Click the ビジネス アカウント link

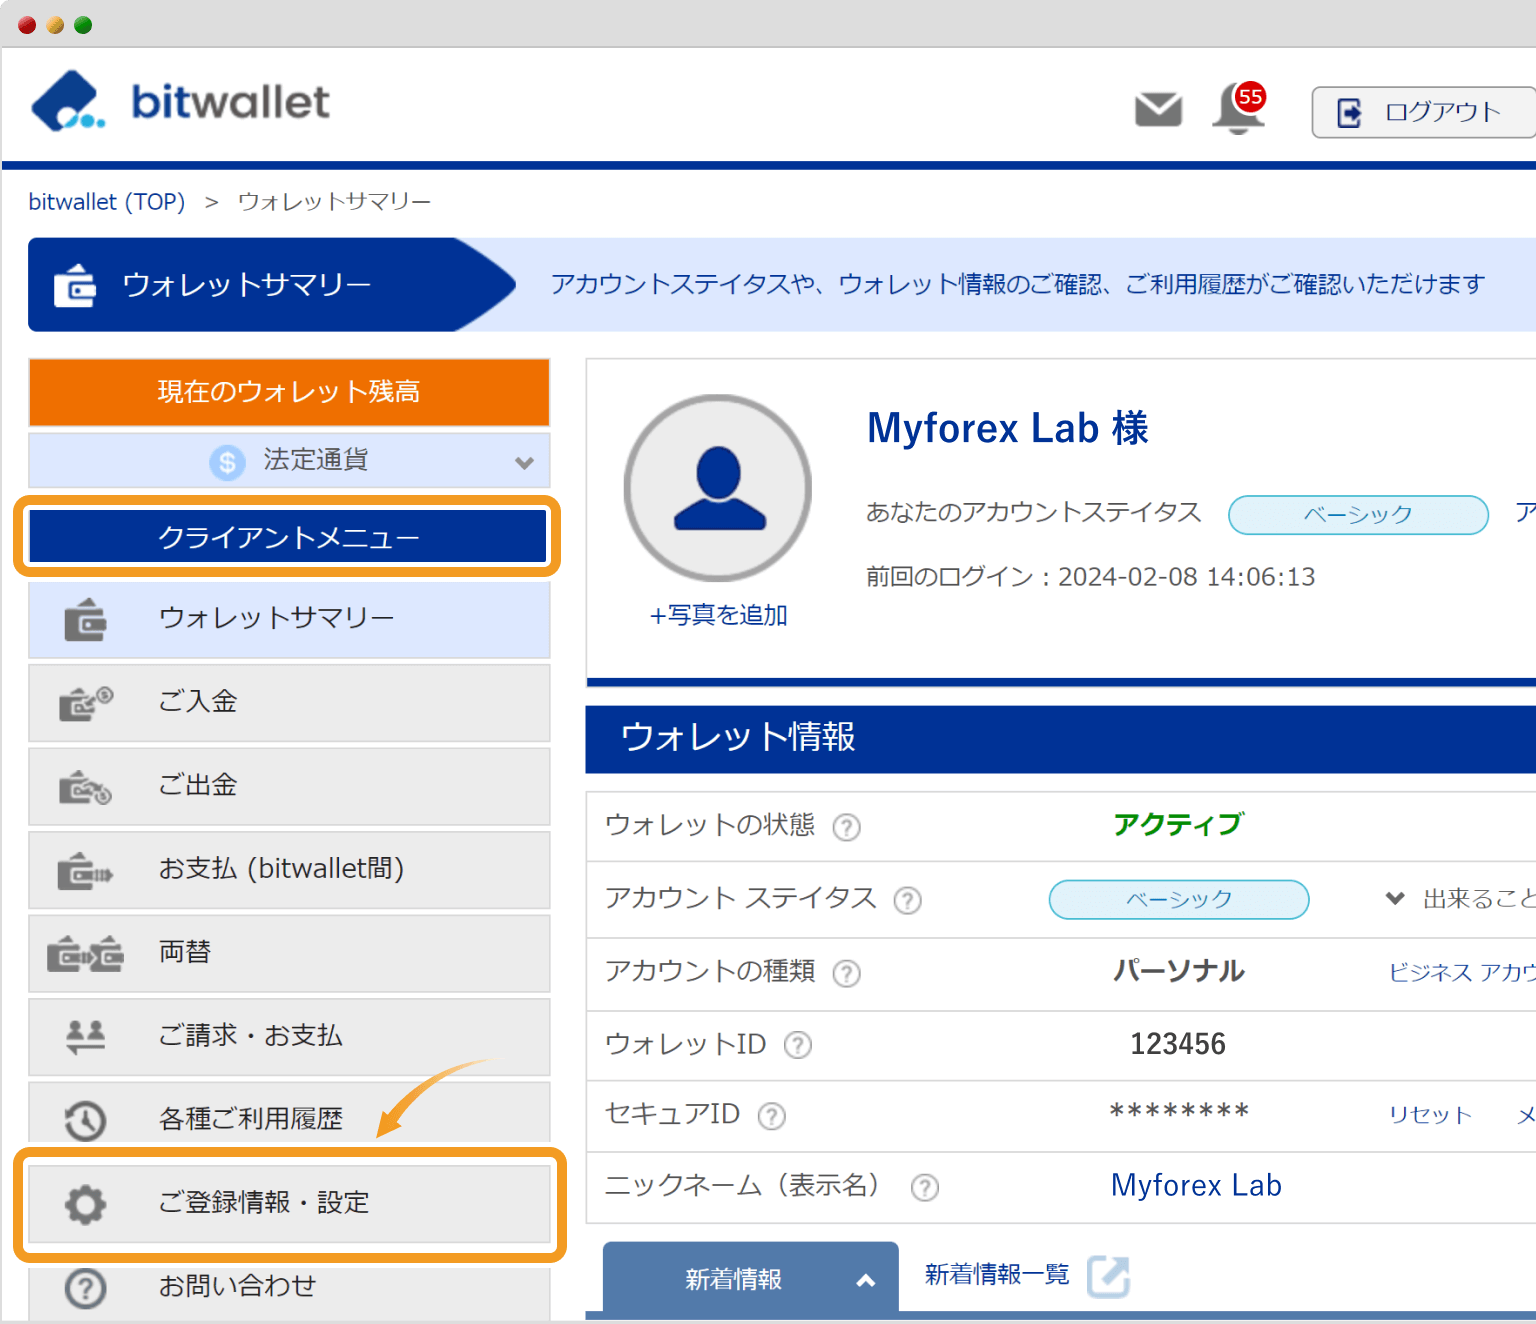(x=1462, y=972)
